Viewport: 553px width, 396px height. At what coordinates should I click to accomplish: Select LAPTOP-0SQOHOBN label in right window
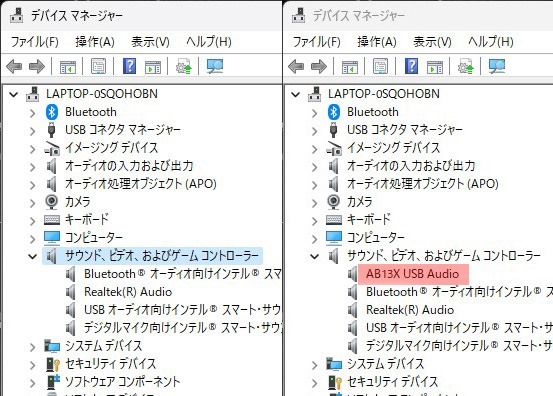[x=384, y=94]
